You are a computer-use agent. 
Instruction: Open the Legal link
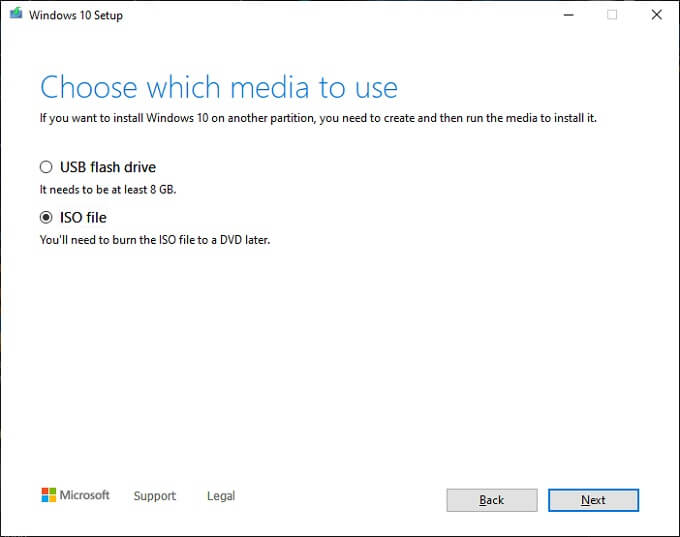(x=221, y=496)
